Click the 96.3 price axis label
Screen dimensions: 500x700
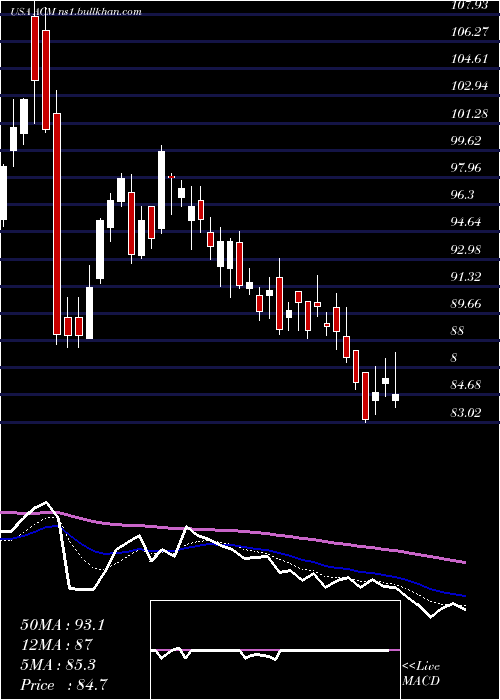tap(463, 195)
